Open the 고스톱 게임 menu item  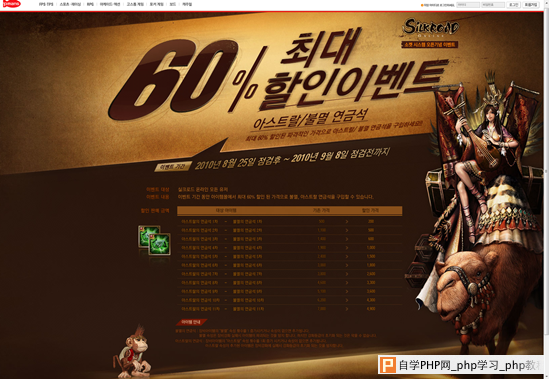click(x=135, y=5)
